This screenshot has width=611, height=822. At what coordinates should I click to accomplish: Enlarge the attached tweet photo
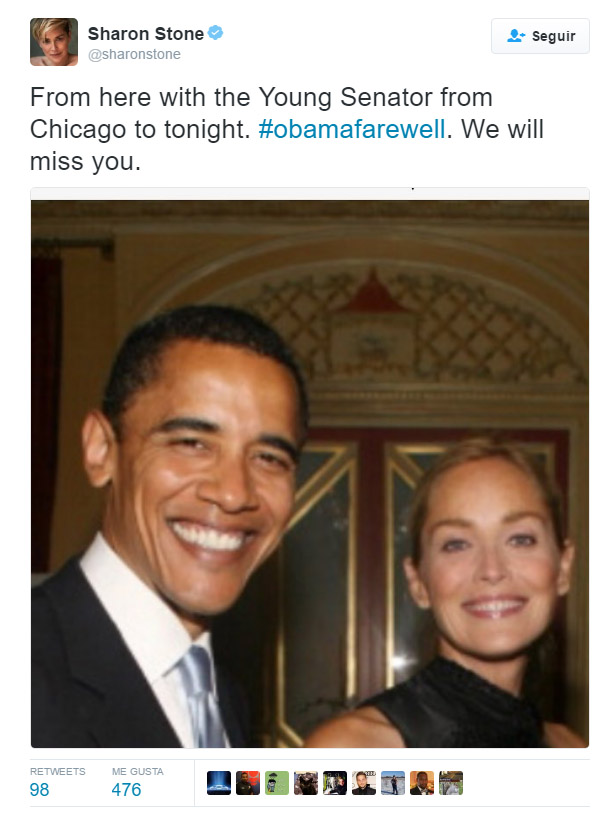pos(310,473)
